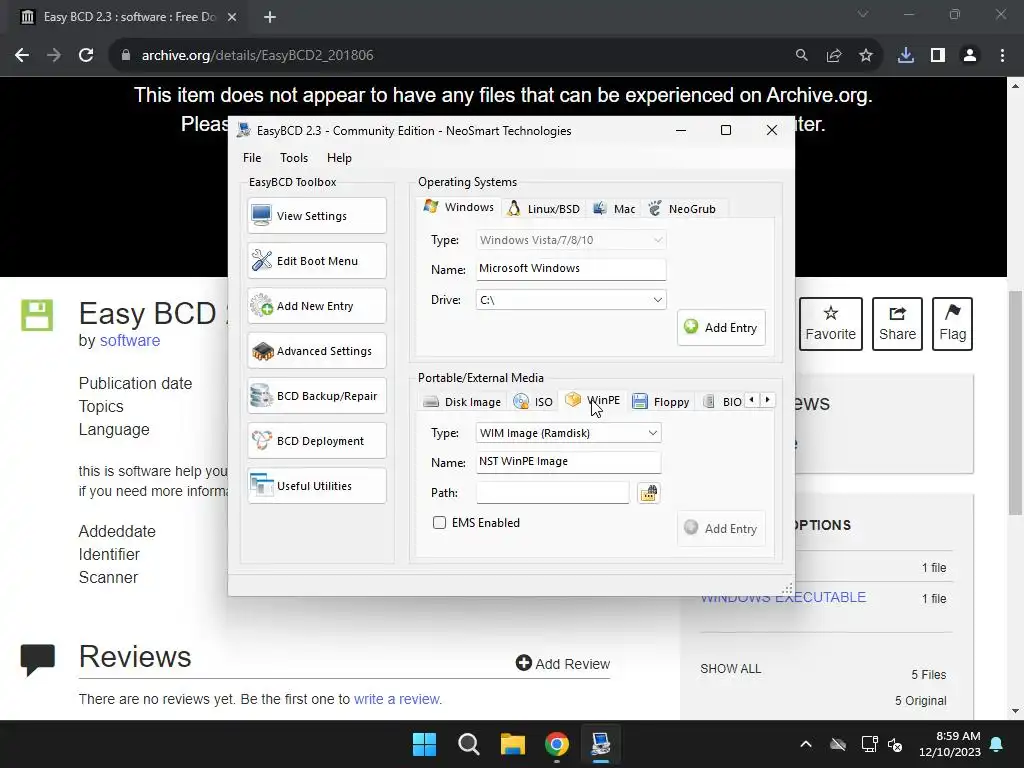Open BCD Backup/Repair
The height and width of the screenshot is (768, 1024).
tap(317, 396)
